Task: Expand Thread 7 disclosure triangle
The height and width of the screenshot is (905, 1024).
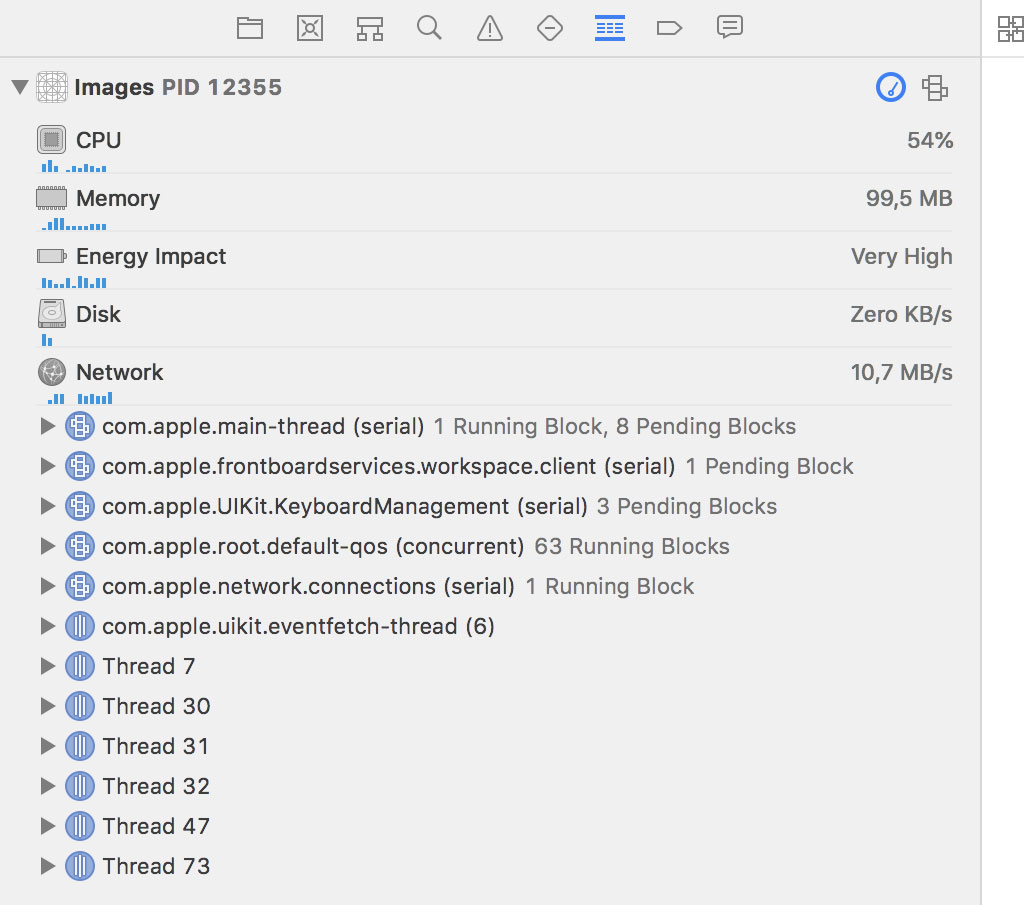Action: [47, 667]
